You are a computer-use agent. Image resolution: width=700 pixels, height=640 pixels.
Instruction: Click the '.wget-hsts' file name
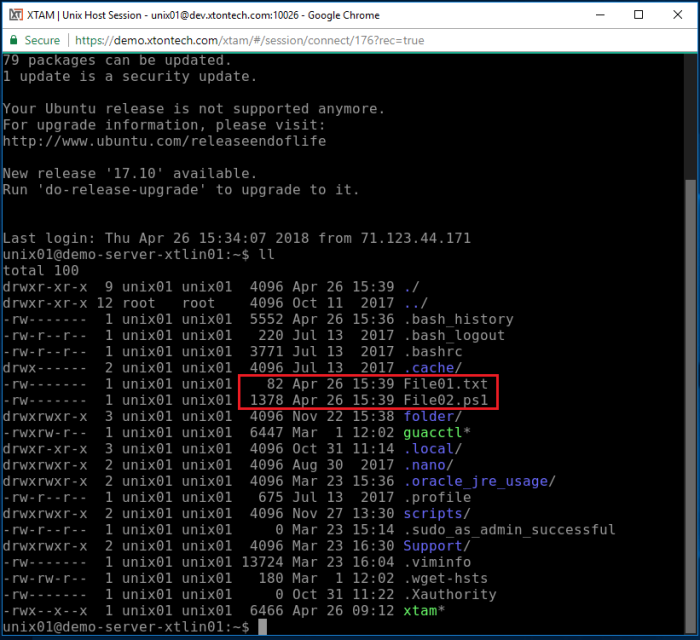coord(446,578)
